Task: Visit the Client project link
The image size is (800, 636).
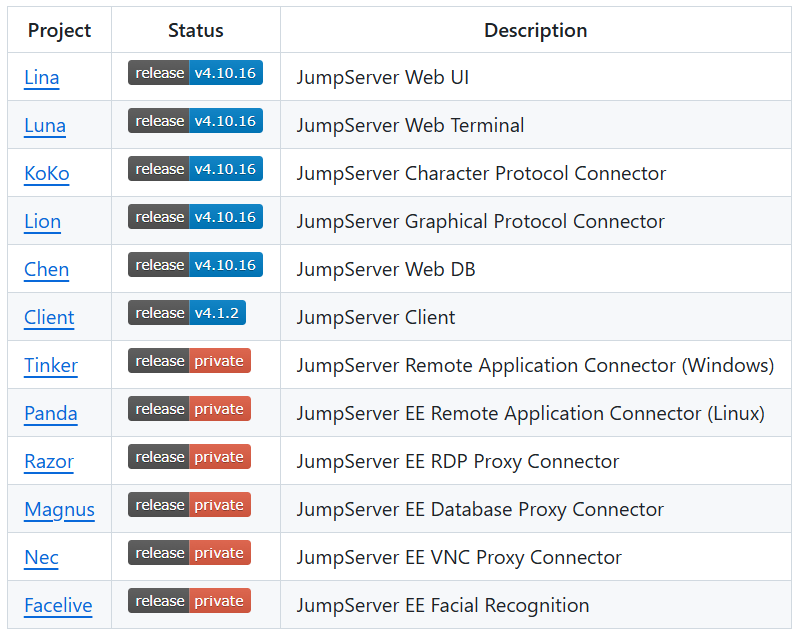Action: tap(49, 317)
